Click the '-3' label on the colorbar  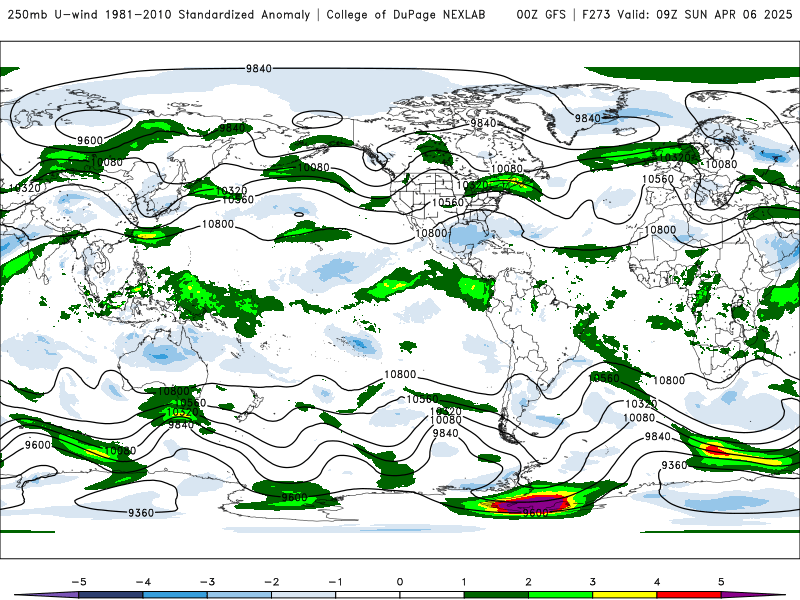click(x=207, y=582)
